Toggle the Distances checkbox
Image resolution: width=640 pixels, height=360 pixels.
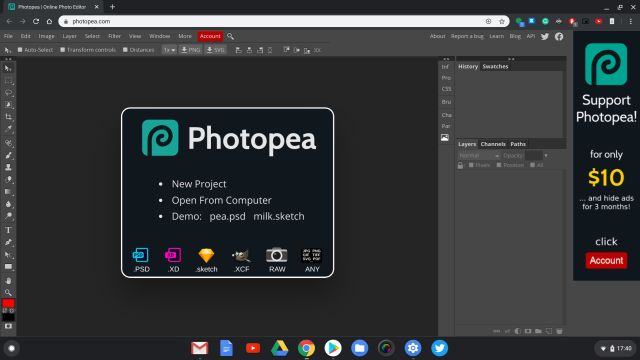125,50
